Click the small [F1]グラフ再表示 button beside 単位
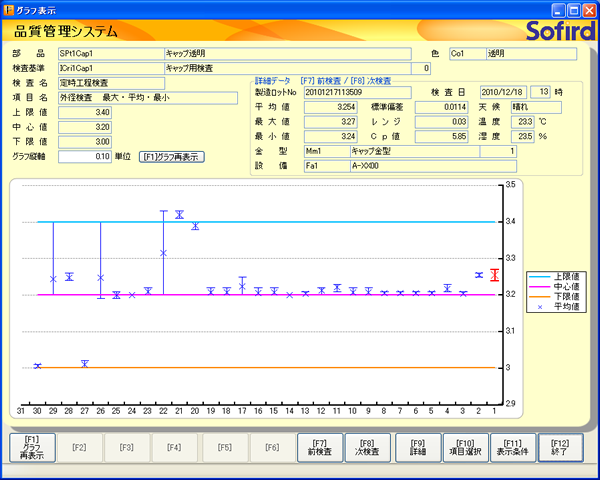The height and width of the screenshot is (480, 600). click(172, 157)
